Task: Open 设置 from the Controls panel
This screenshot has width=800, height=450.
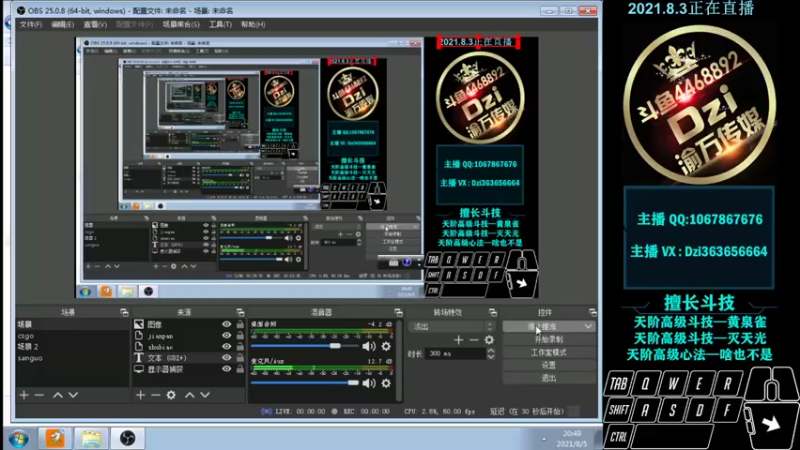Action: coord(549,365)
